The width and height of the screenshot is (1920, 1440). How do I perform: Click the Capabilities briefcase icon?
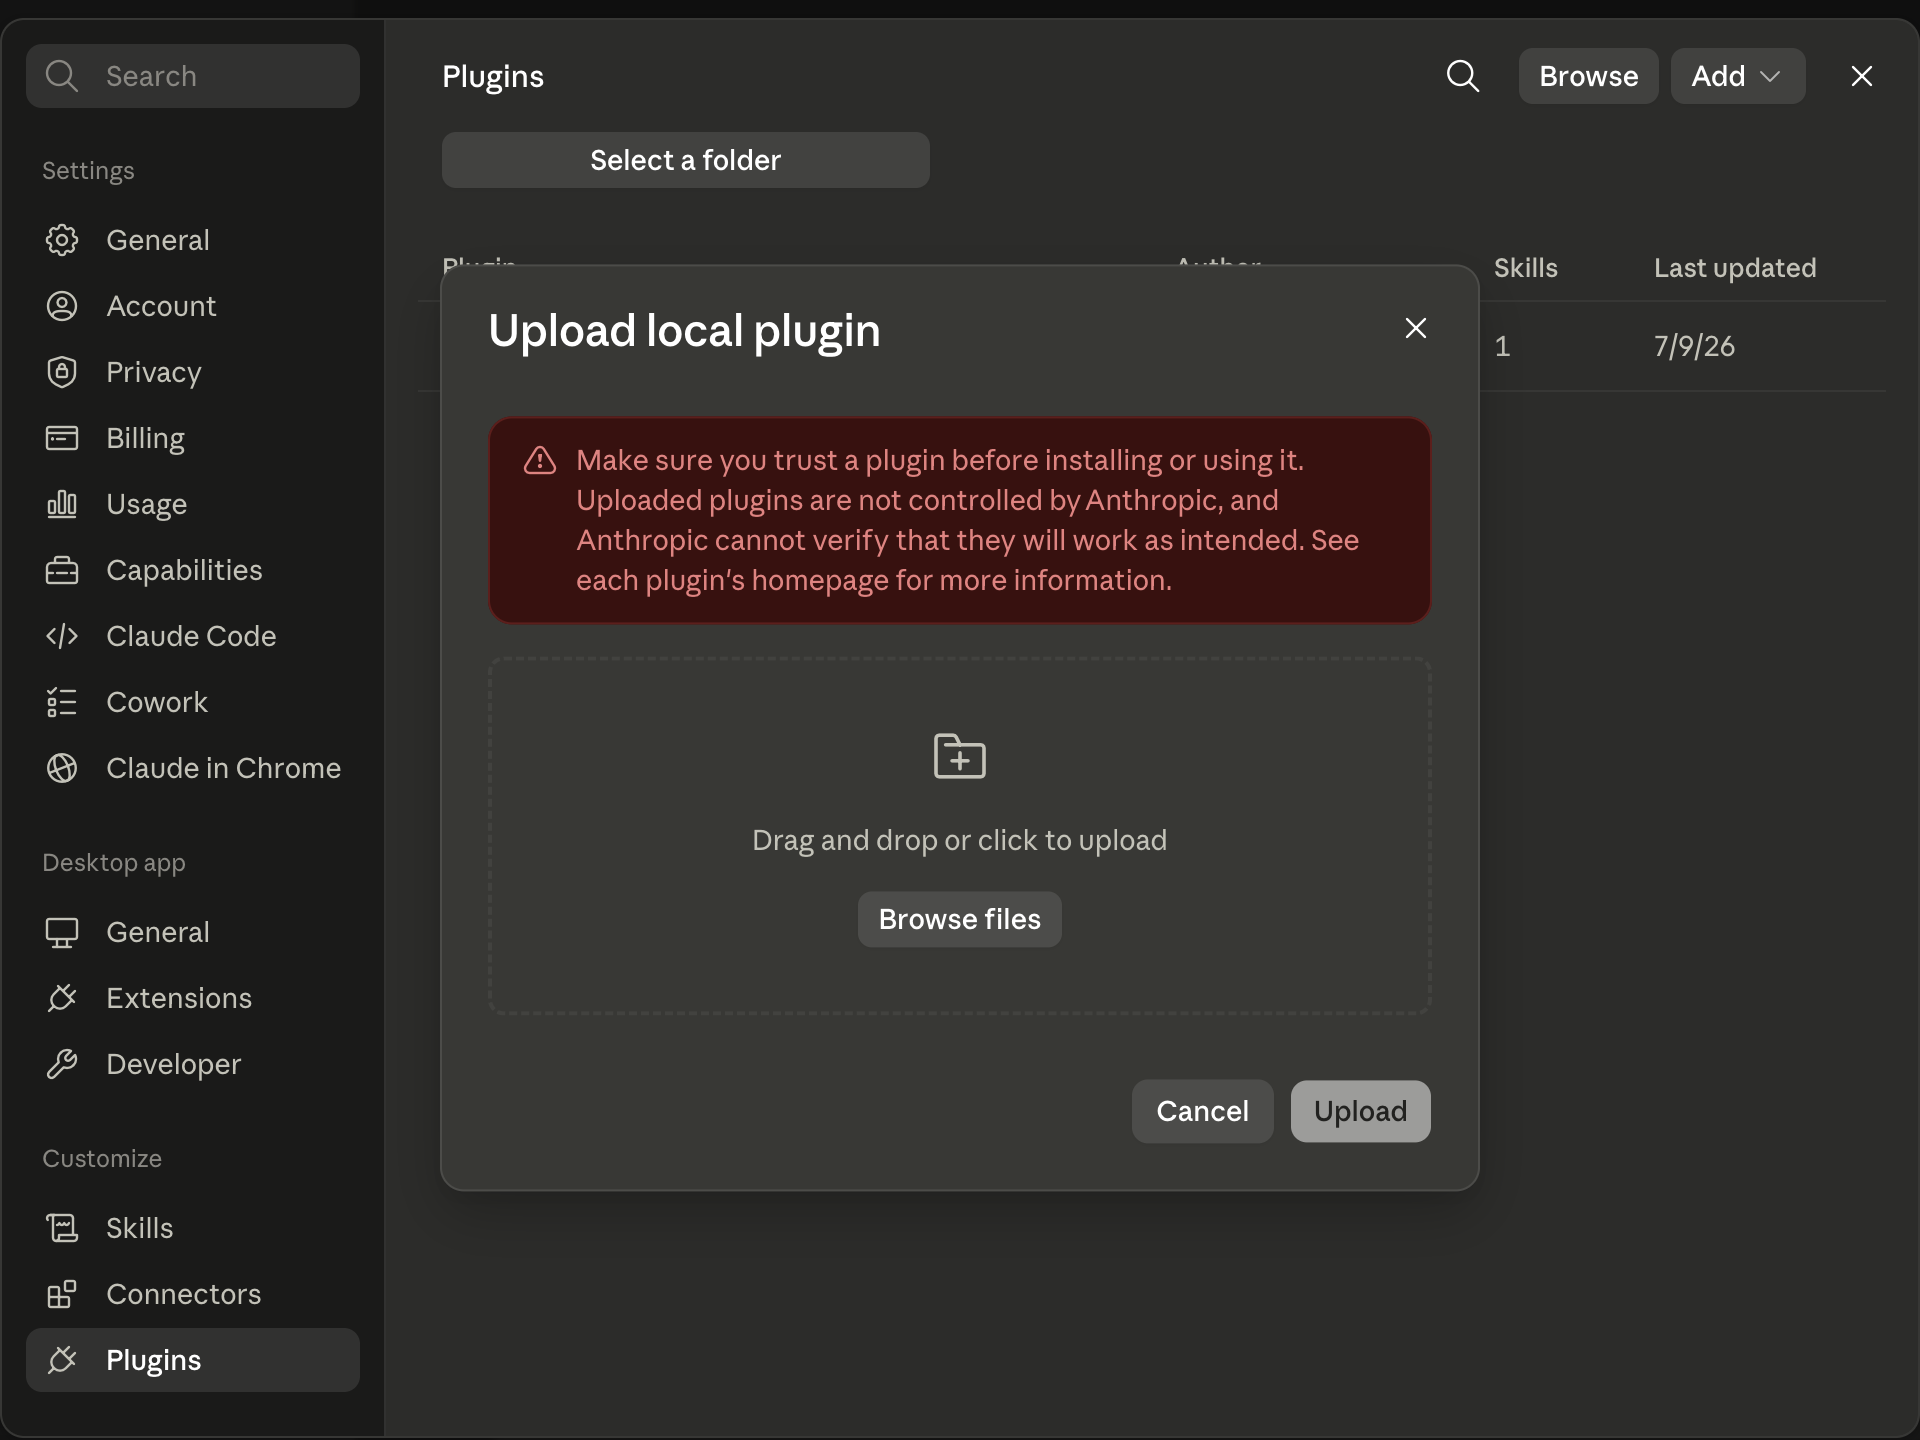pyautogui.click(x=62, y=570)
